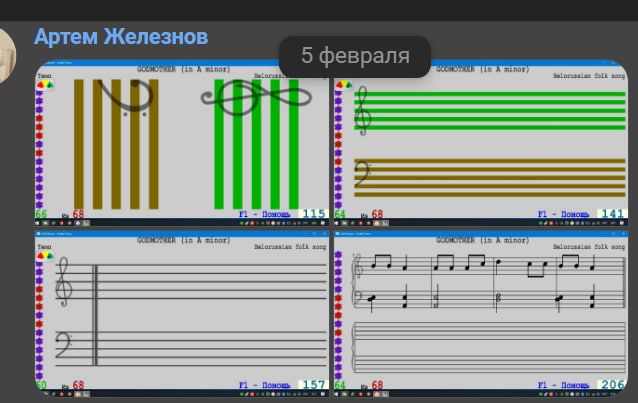The image size is (638, 403).
Task: Open the thumbnail with green horizontal staff
Action: coord(481,142)
